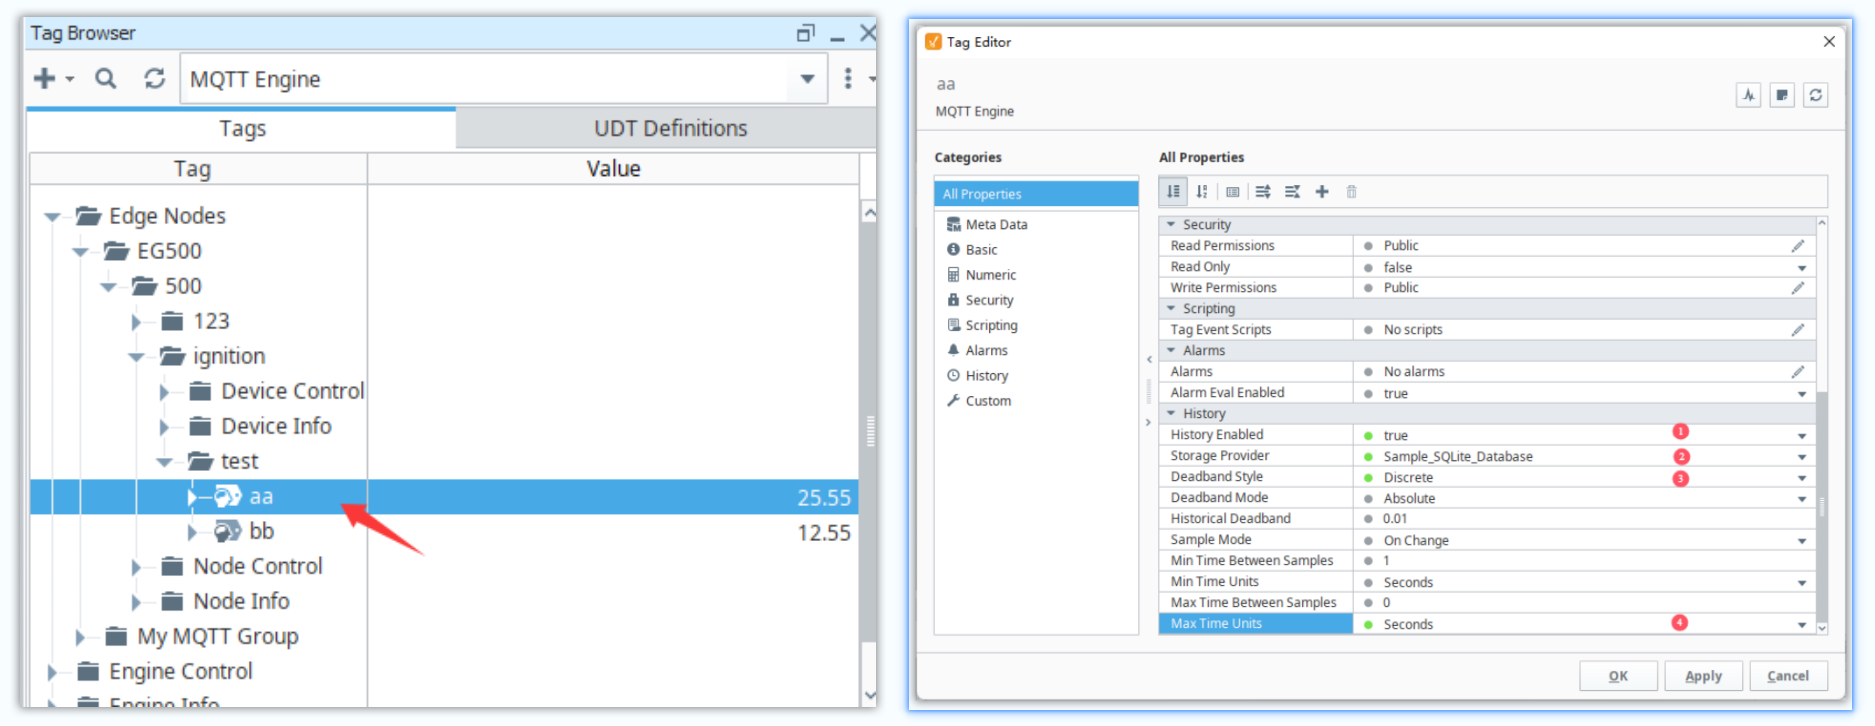Open the Storage Provider dropdown
The image size is (1875, 726).
(1802, 457)
